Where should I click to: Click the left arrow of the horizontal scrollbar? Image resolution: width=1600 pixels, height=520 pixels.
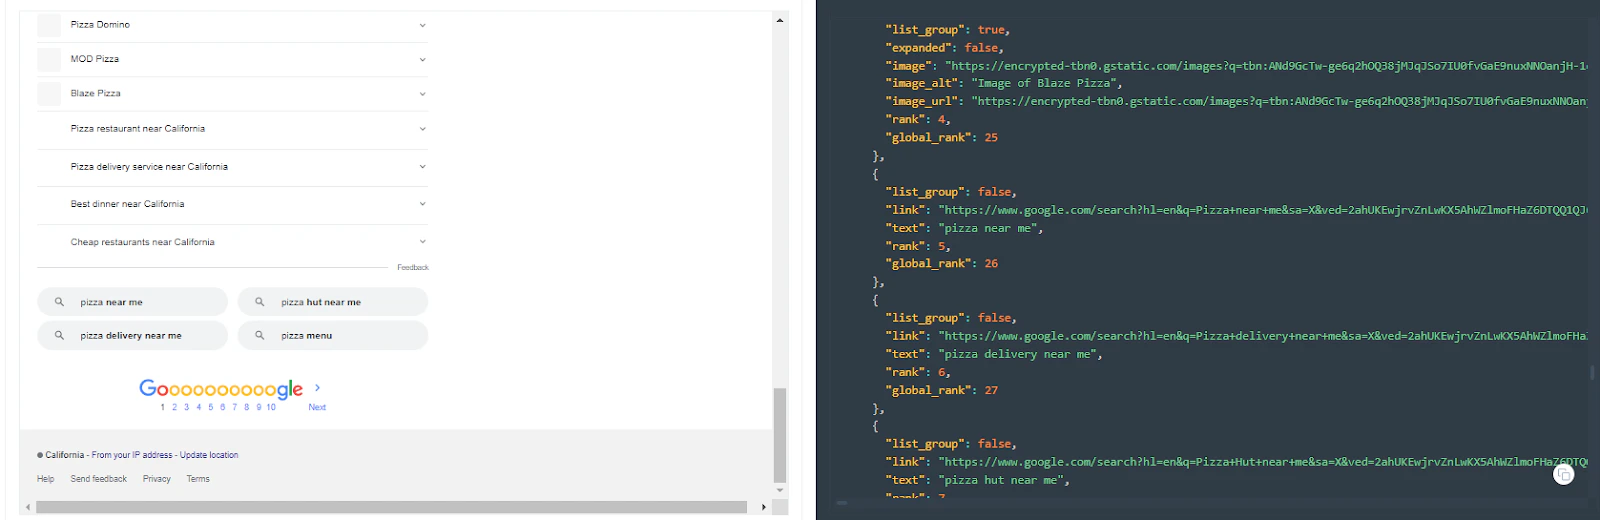coord(27,507)
